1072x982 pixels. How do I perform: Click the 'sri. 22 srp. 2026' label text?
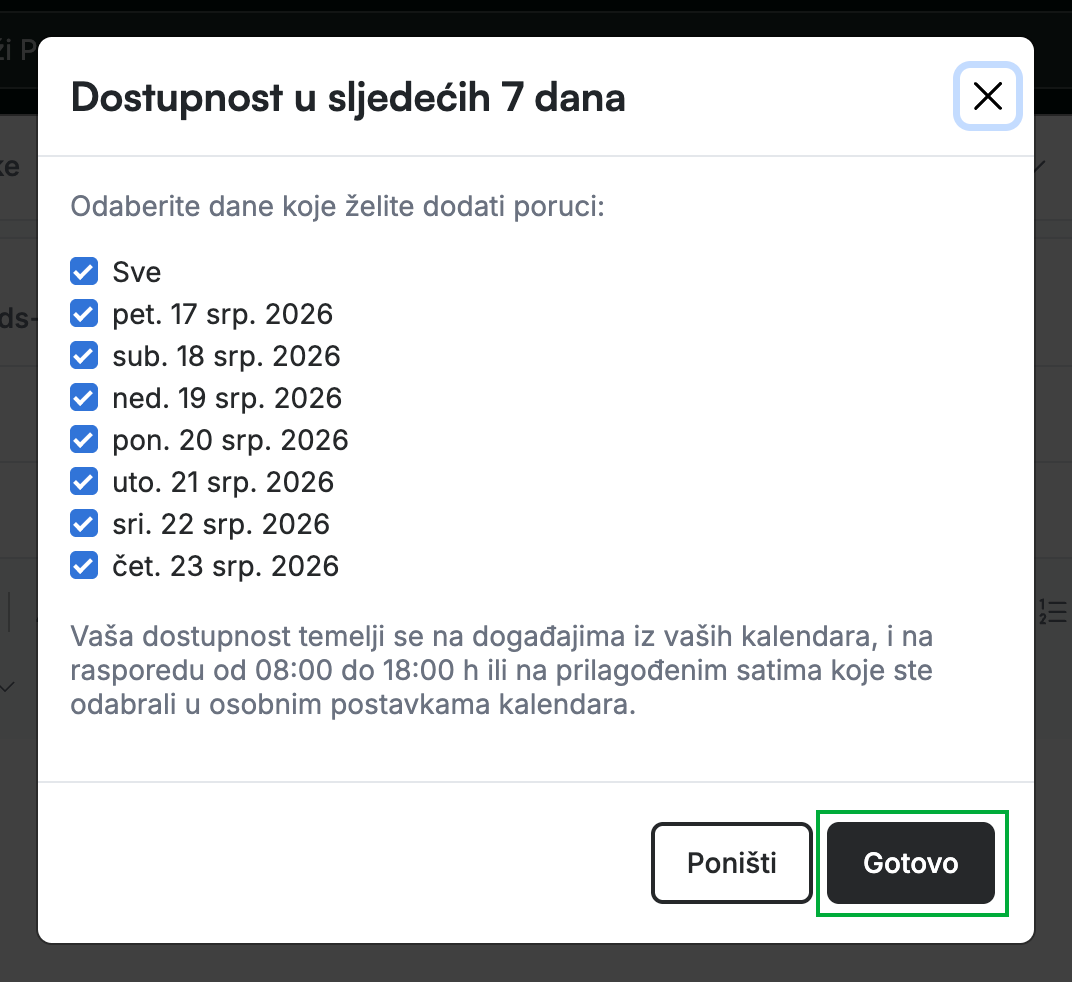pos(221,525)
